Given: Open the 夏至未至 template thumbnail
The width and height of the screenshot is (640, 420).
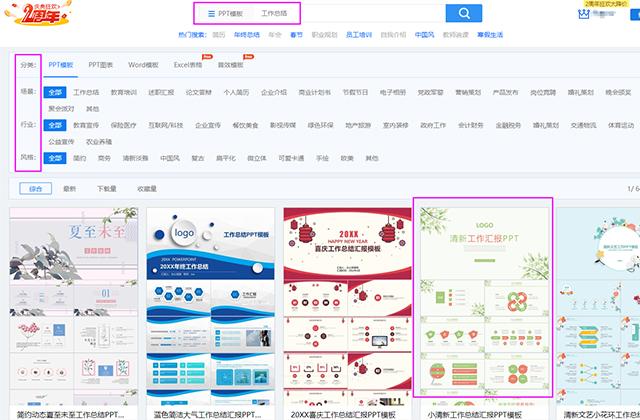Looking at the screenshot, I should click(x=73, y=306).
